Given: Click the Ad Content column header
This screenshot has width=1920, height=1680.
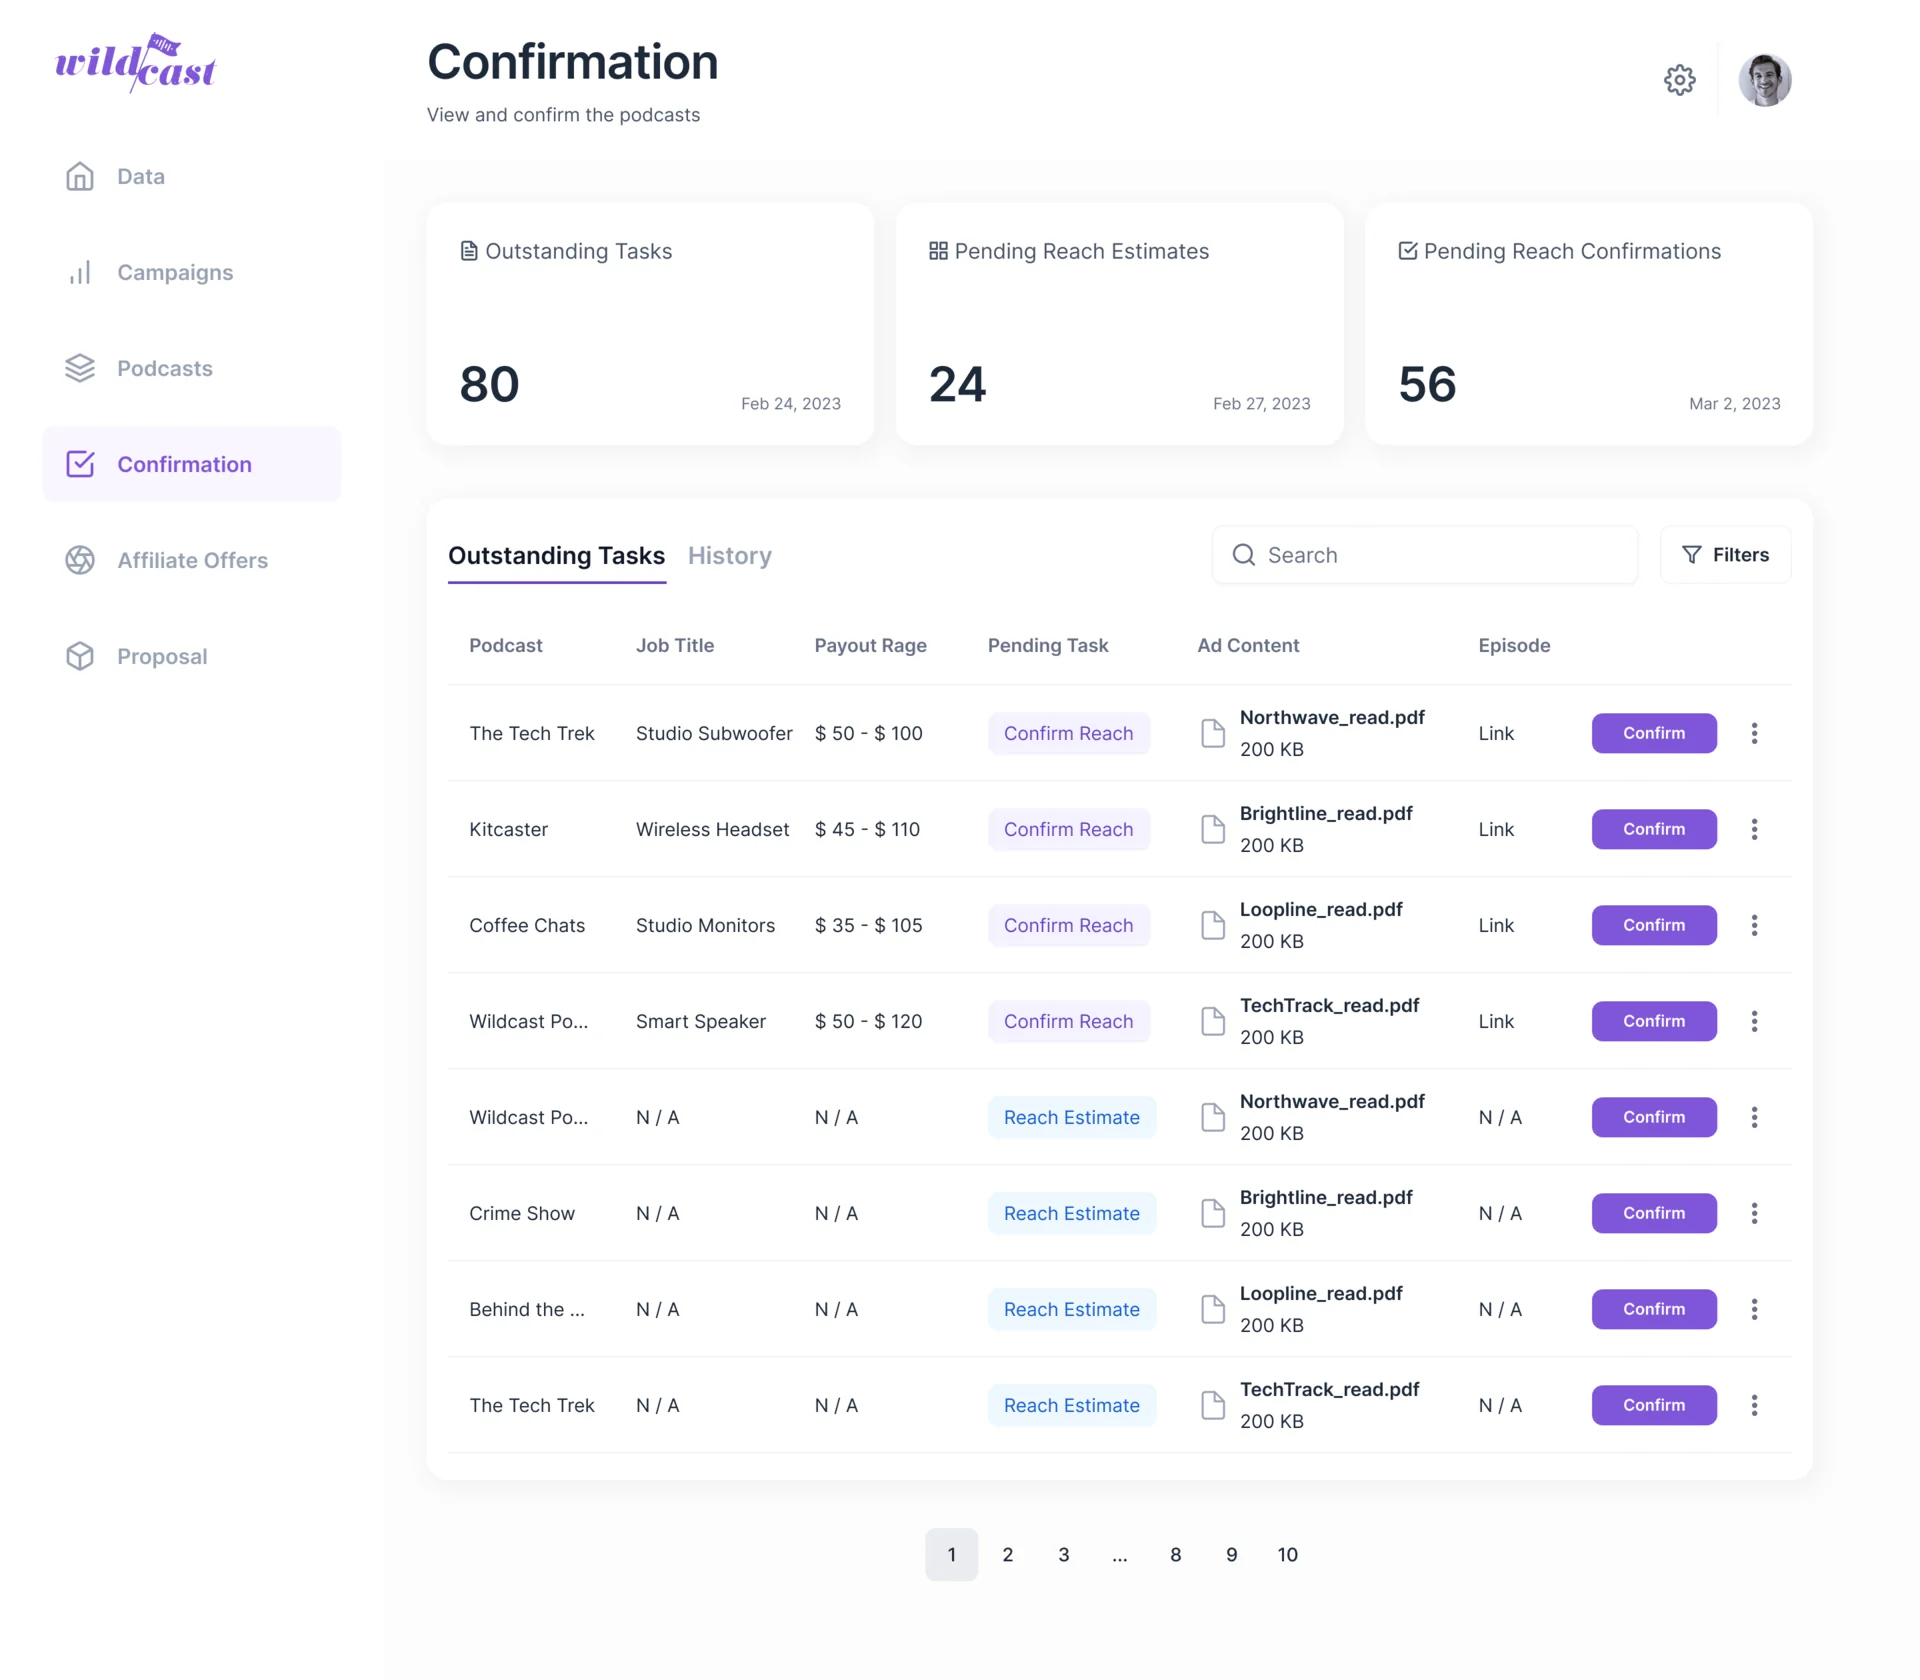Looking at the screenshot, I should coord(1248,645).
